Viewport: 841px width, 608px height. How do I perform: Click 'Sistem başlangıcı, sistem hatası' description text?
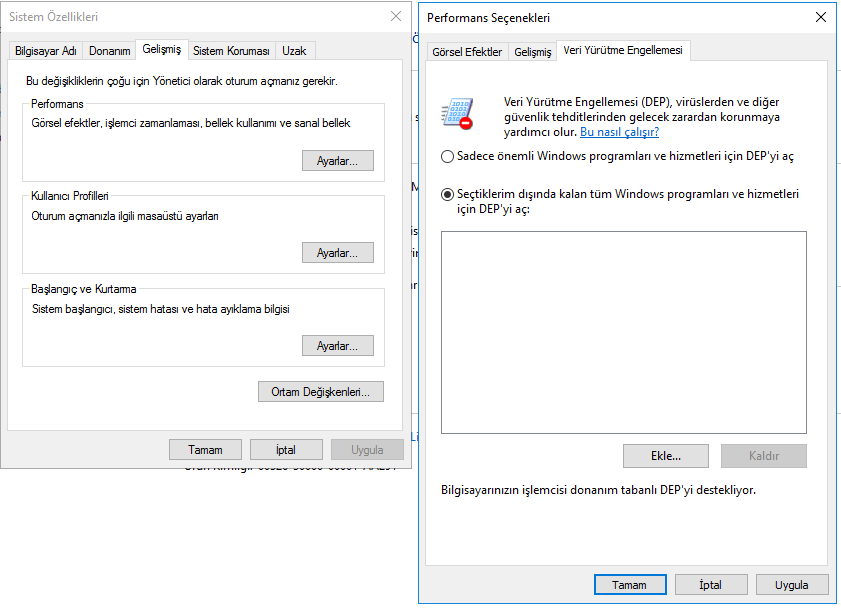(x=161, y=309)
